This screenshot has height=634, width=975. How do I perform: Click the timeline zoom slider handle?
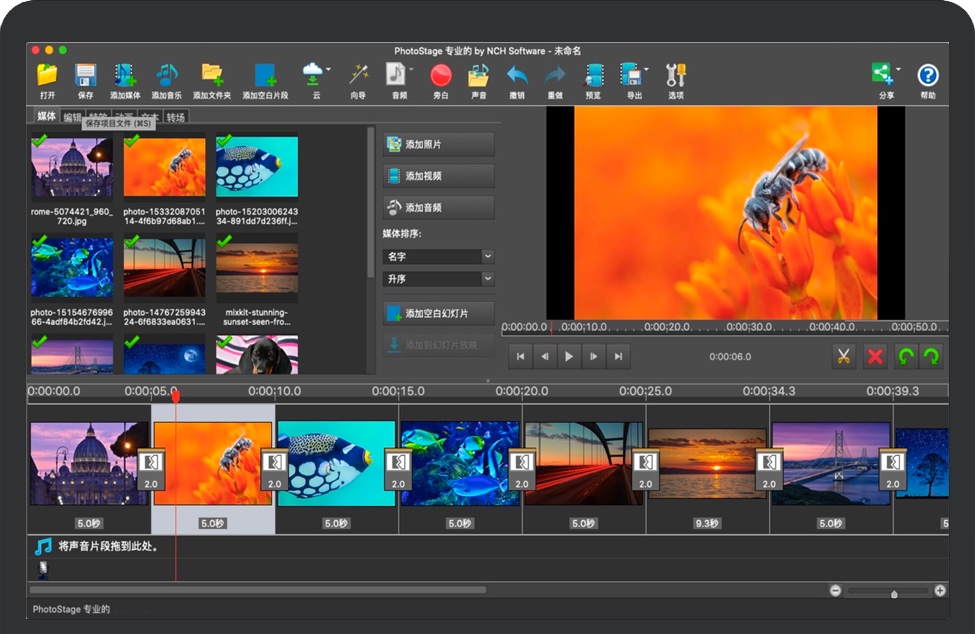tap(894, 593)
